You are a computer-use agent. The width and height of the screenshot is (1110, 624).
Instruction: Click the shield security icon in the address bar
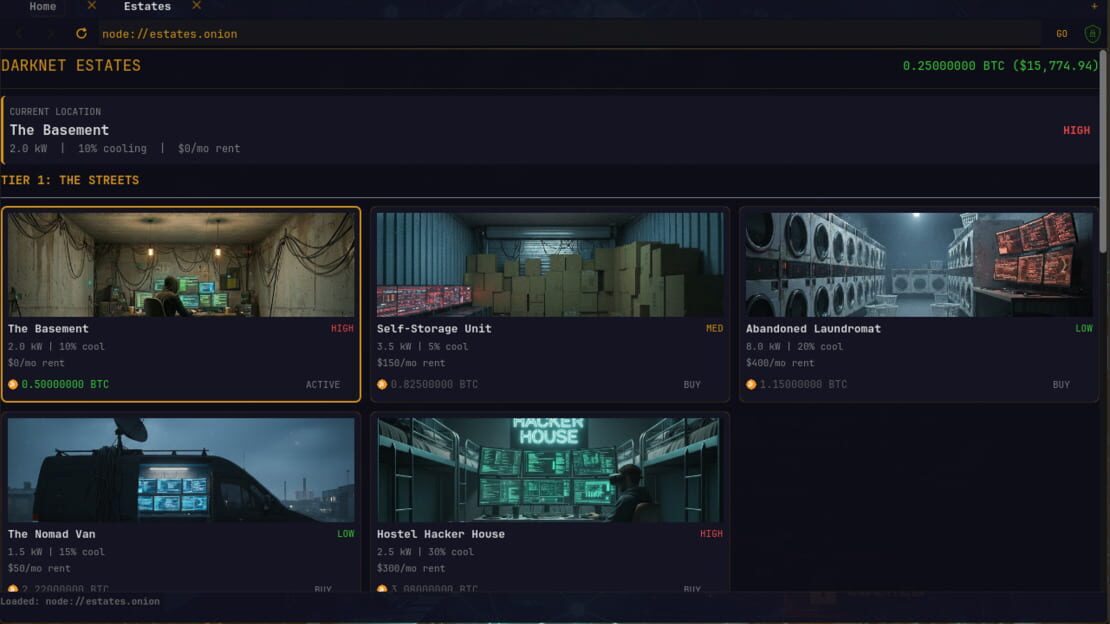point(1092,33)
